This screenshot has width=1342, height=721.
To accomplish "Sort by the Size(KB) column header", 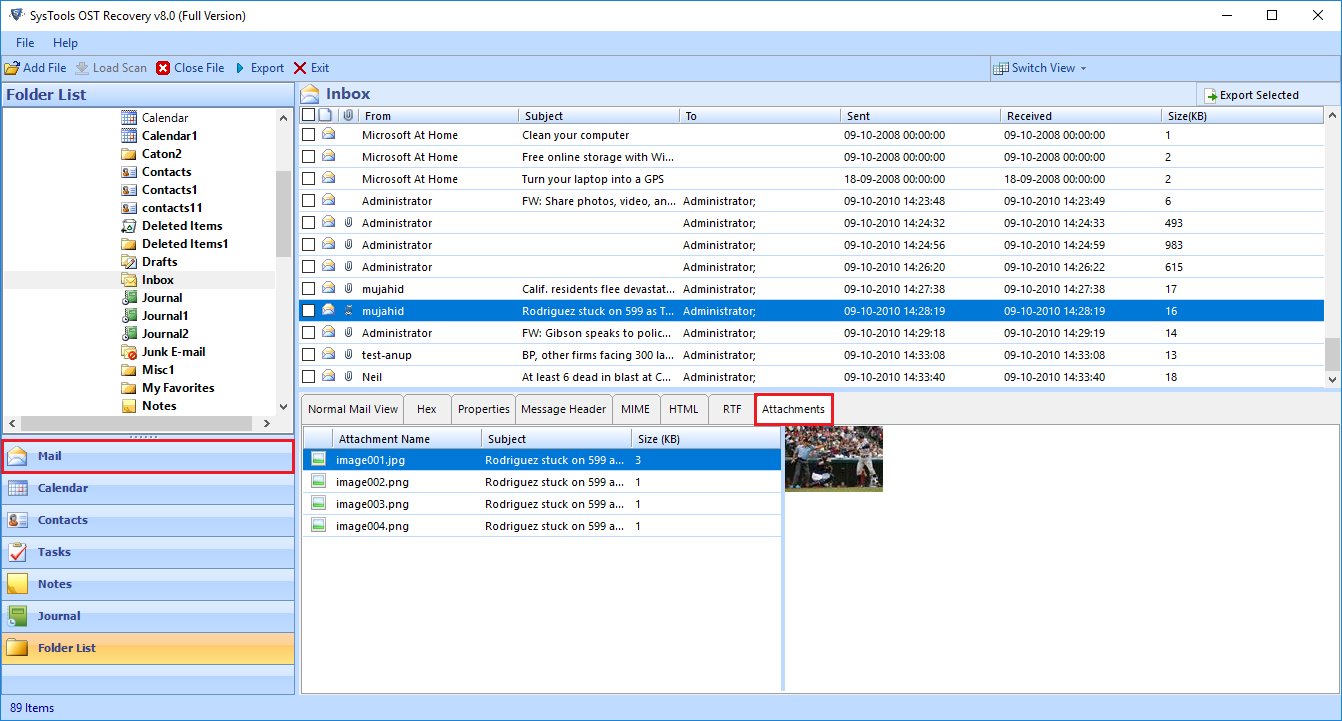I will pos(1242,116).
